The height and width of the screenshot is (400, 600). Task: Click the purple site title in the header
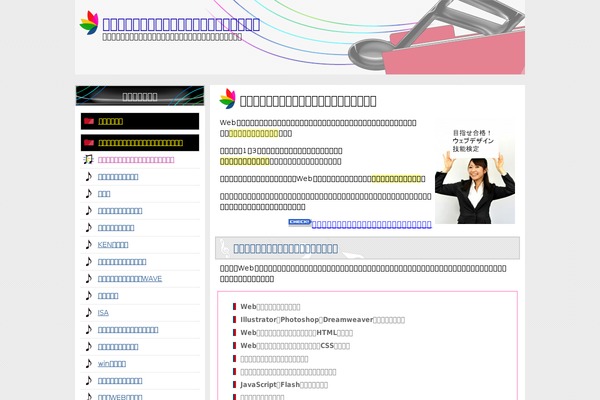181,24
